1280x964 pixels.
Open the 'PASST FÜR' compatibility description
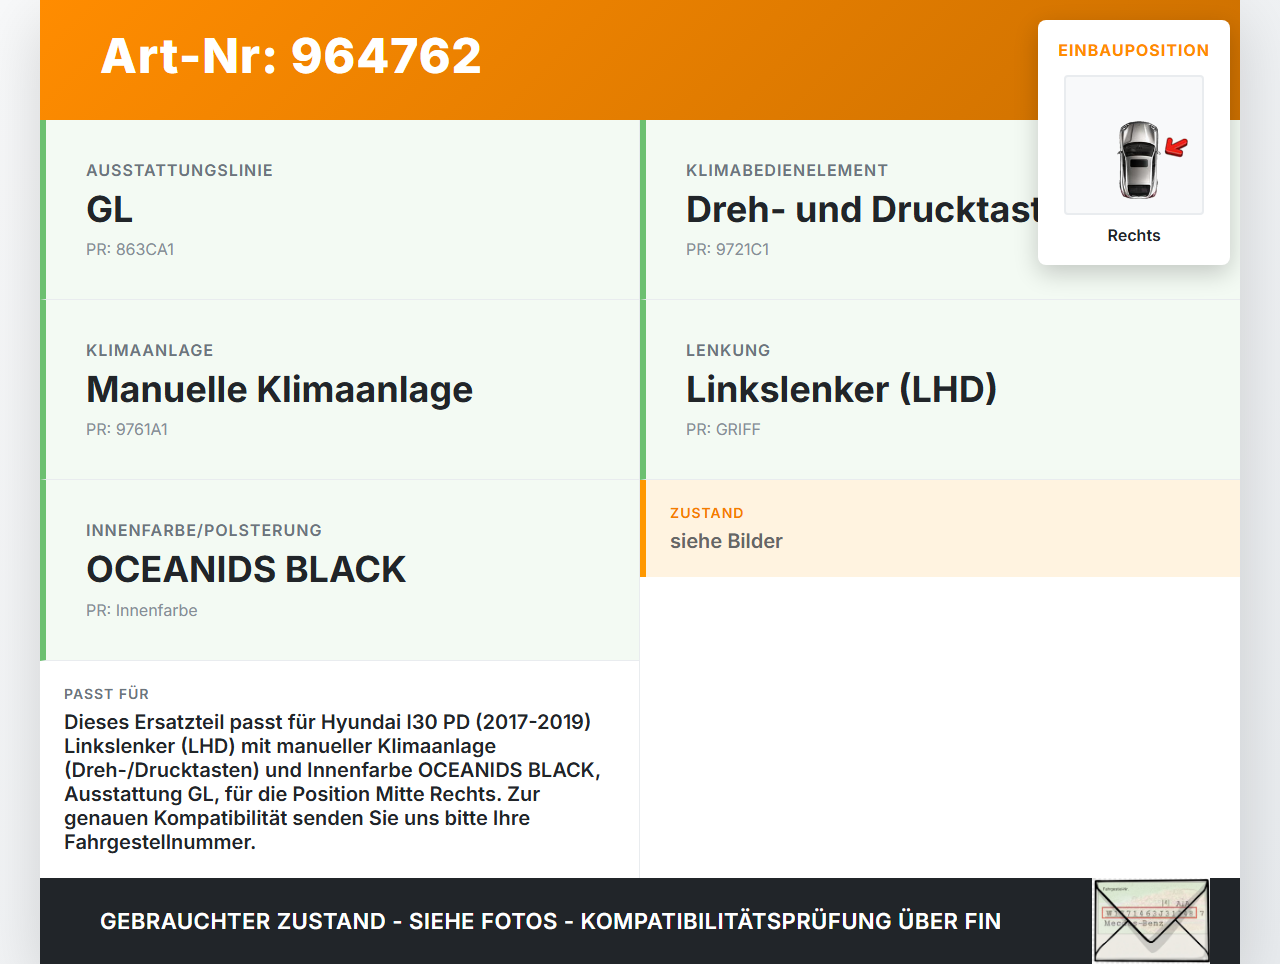pyautogui.click(x=106, y=693)
